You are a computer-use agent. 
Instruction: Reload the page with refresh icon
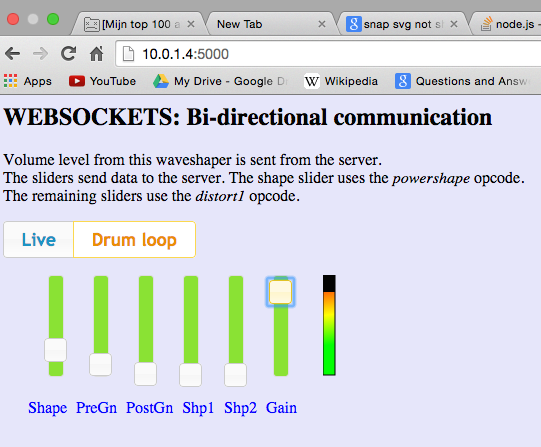click(x=68, y=53)
